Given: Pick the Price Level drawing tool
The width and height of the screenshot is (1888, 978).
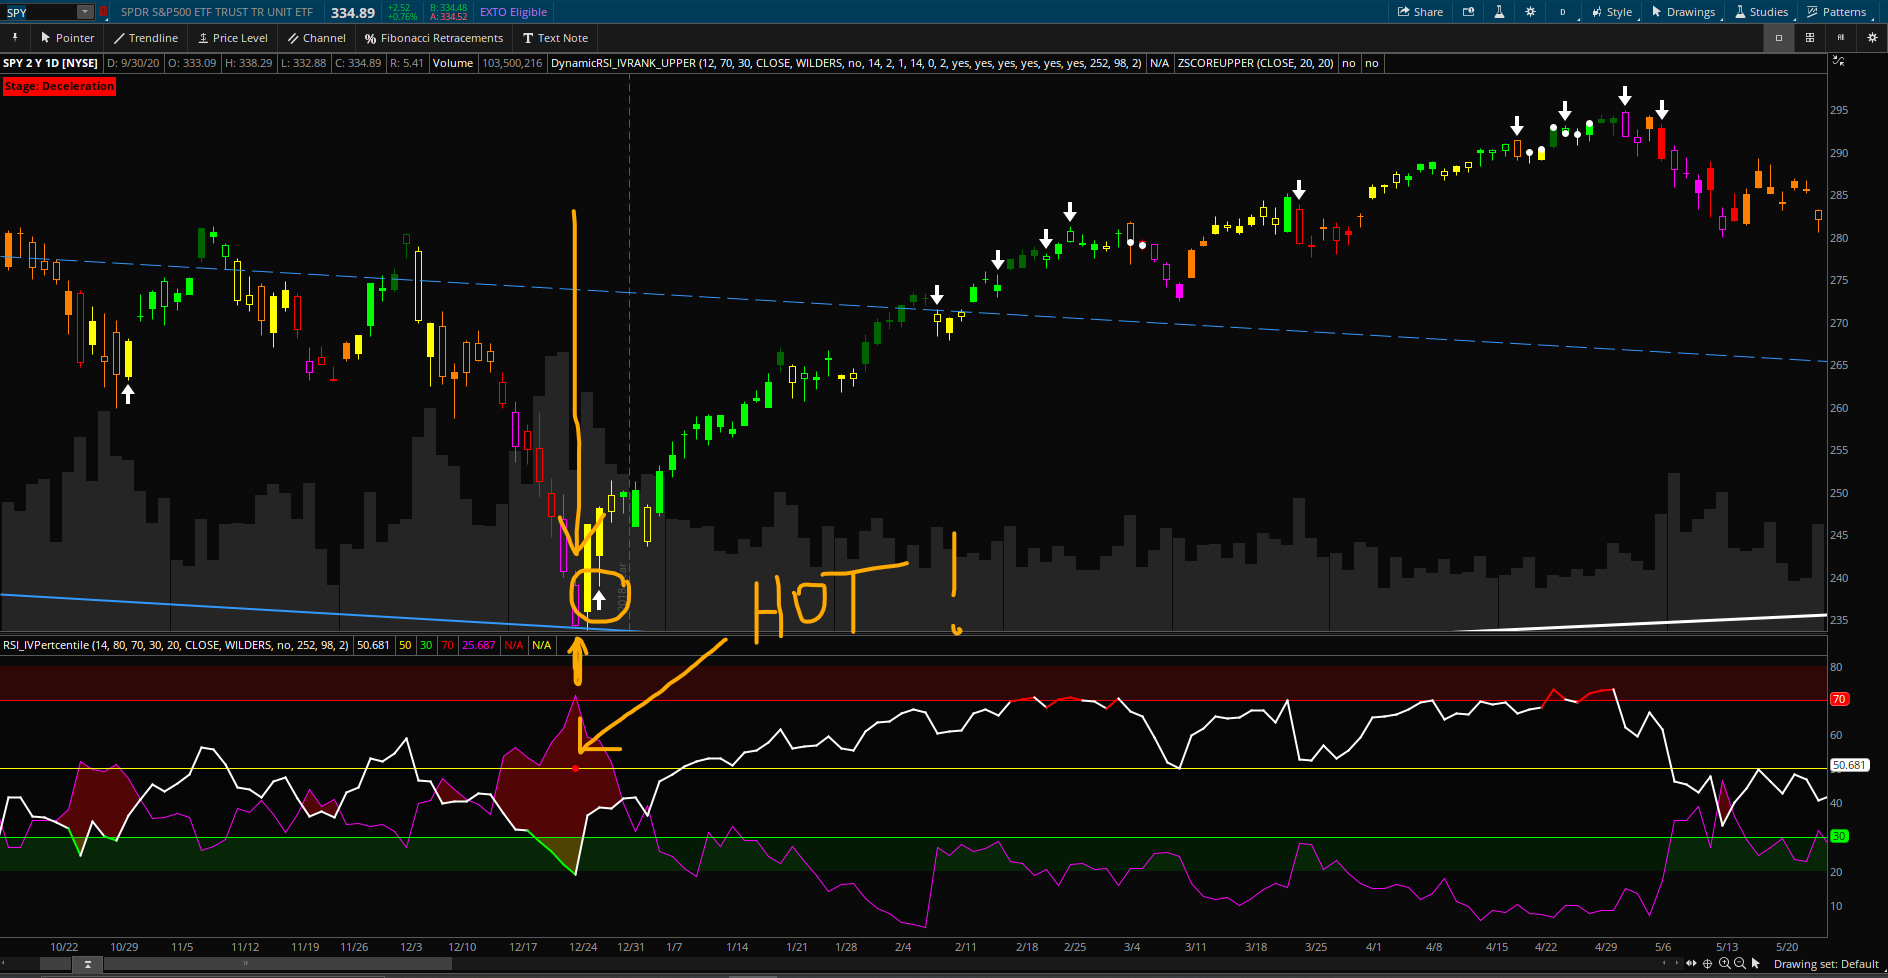Looking at the screenshot, I should coord(233,38).
